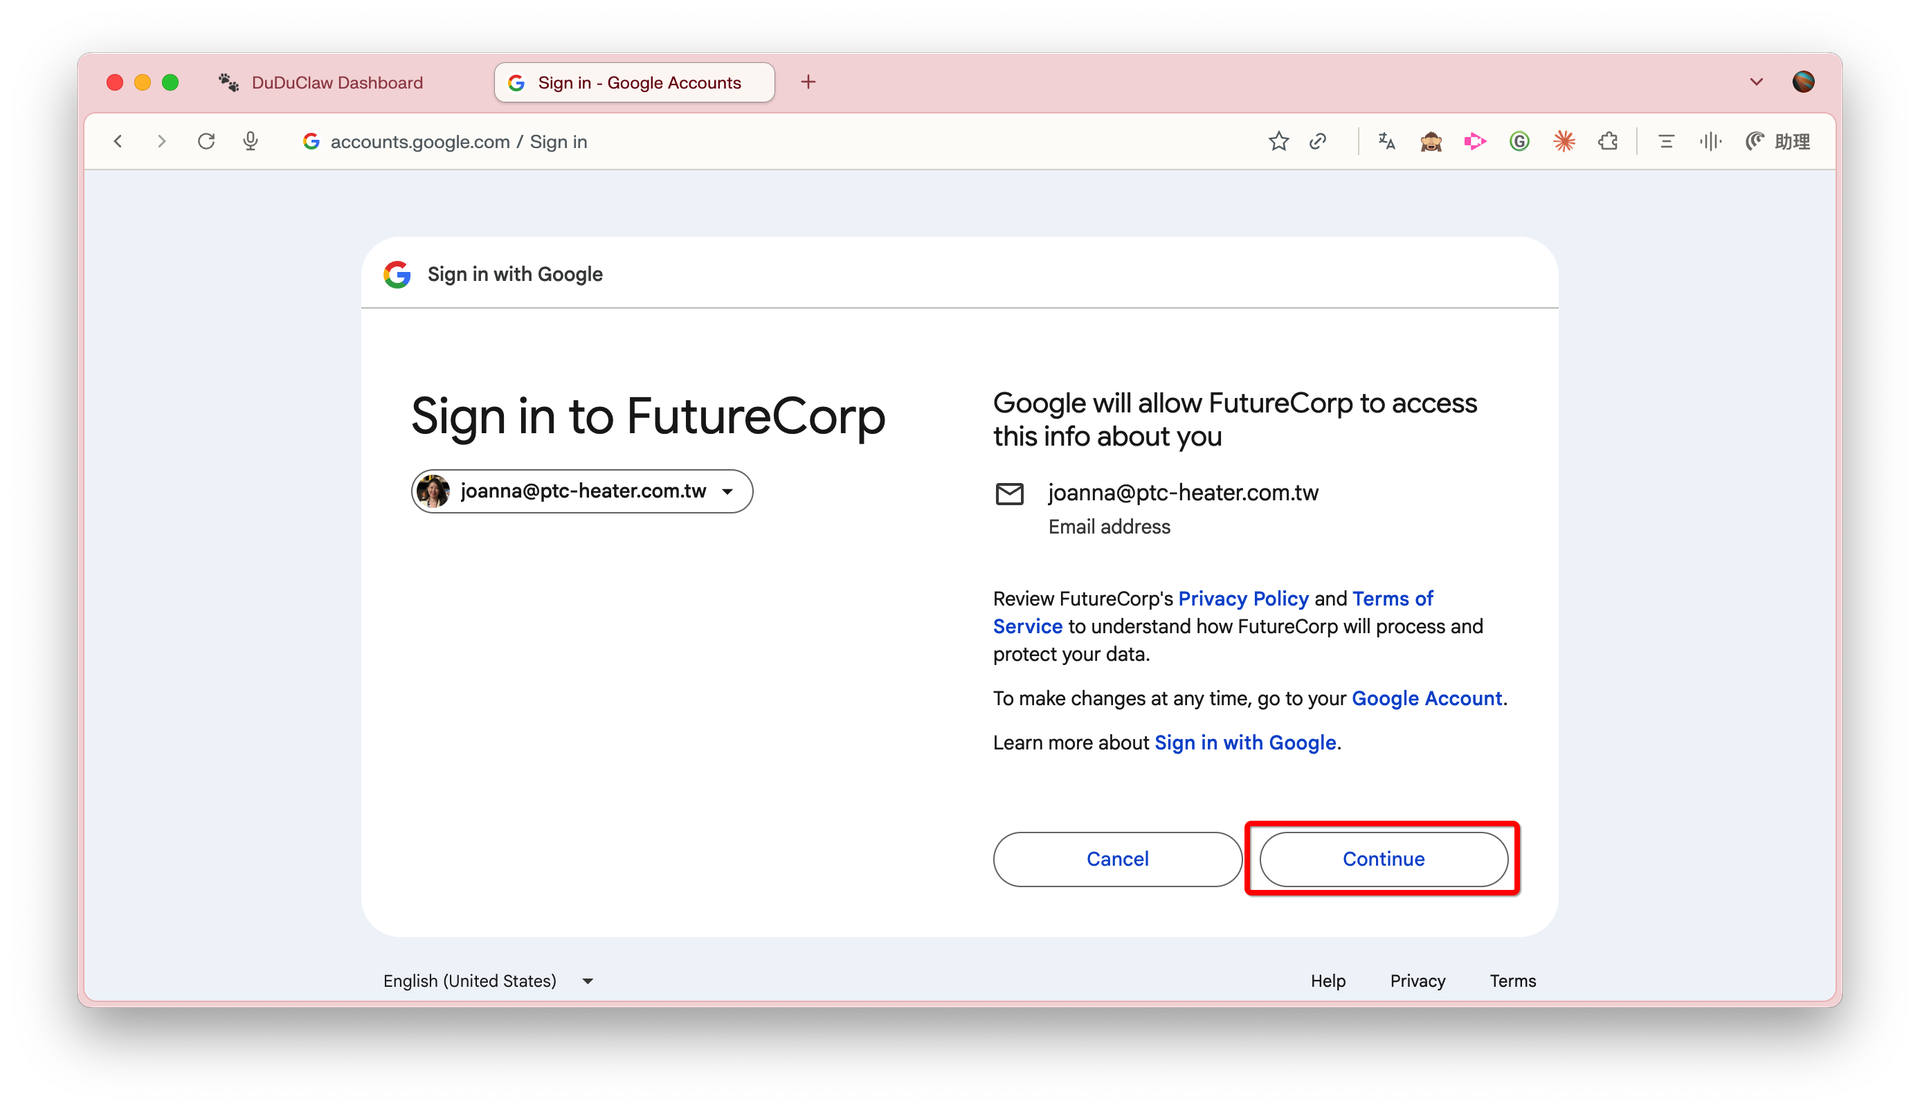Click the shared email joanna@ptc-heater.com.tw text
The height and width of the screenshot is (1110, 1920).
coord(1183,492)
